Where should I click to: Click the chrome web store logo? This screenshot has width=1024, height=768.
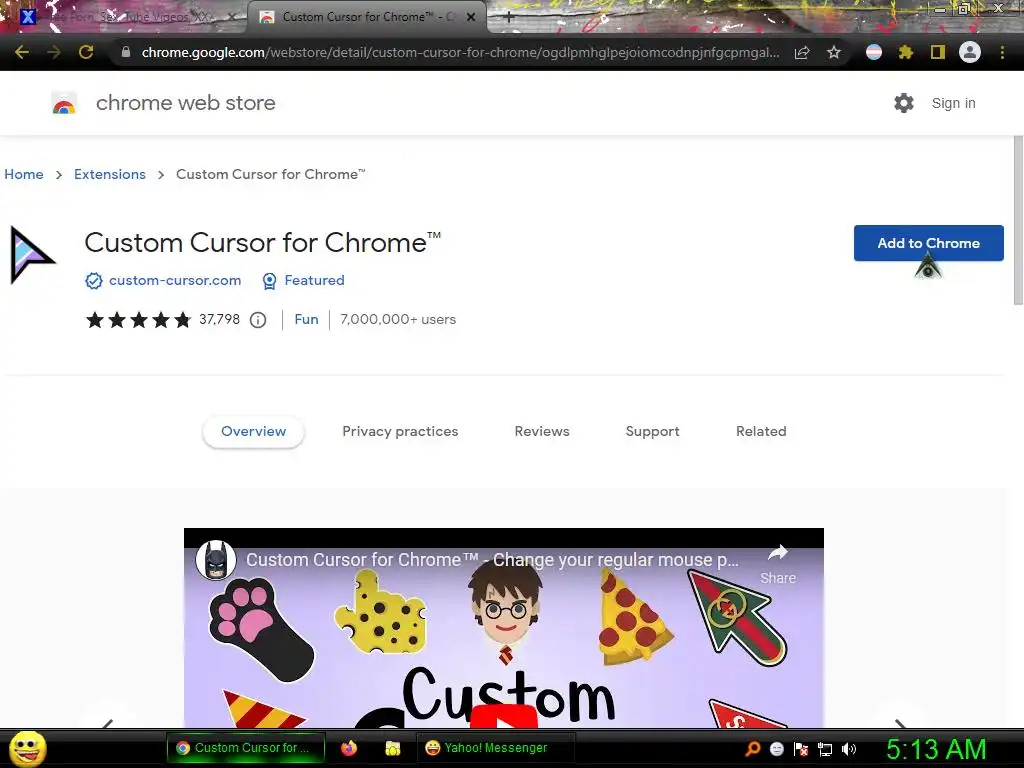coord(64,103)
